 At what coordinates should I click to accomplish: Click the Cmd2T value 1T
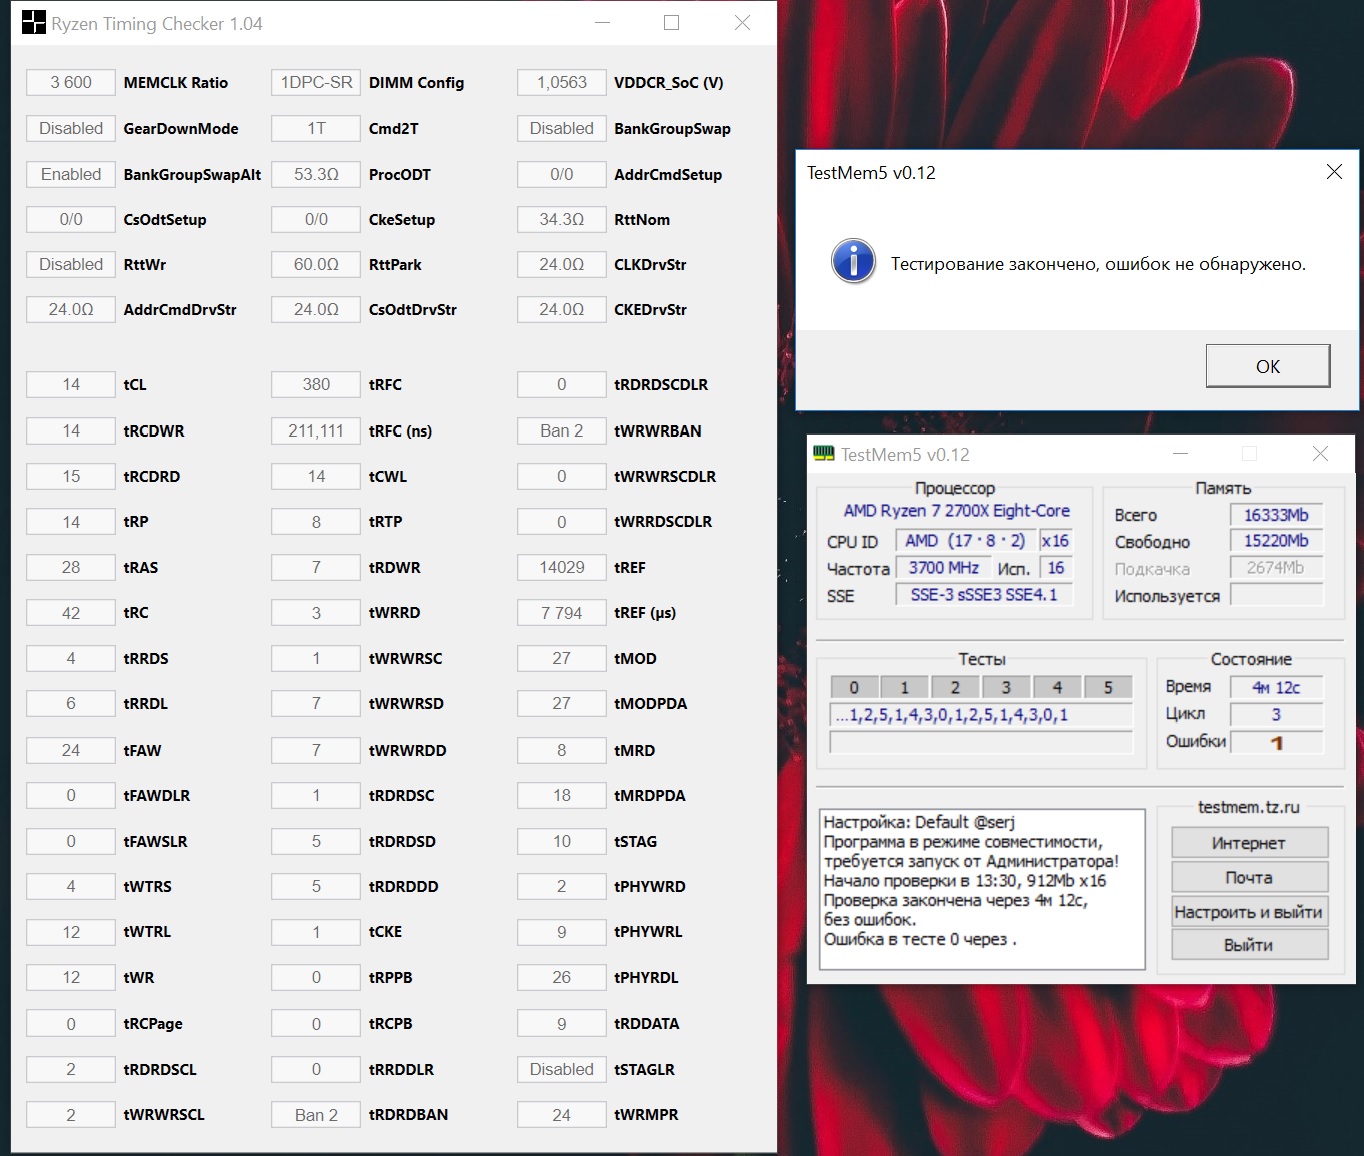316,128
